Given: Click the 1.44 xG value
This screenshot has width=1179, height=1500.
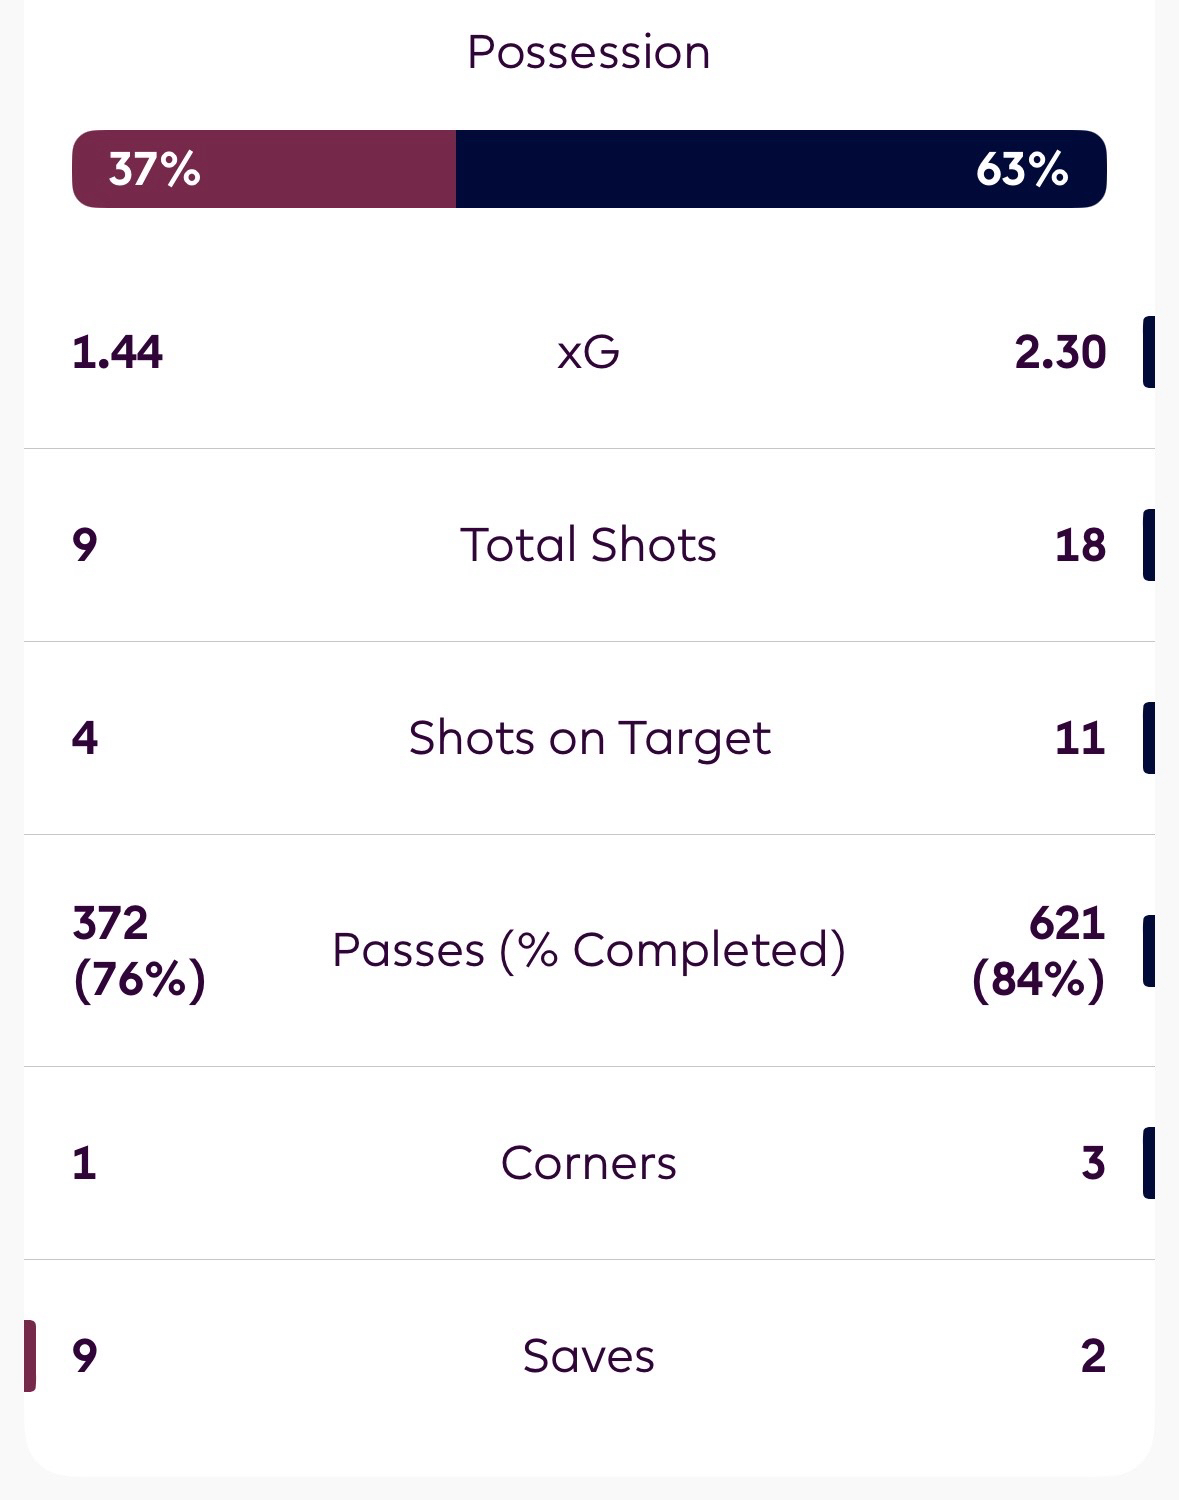Looking at the screenshot, I should 117,352.
